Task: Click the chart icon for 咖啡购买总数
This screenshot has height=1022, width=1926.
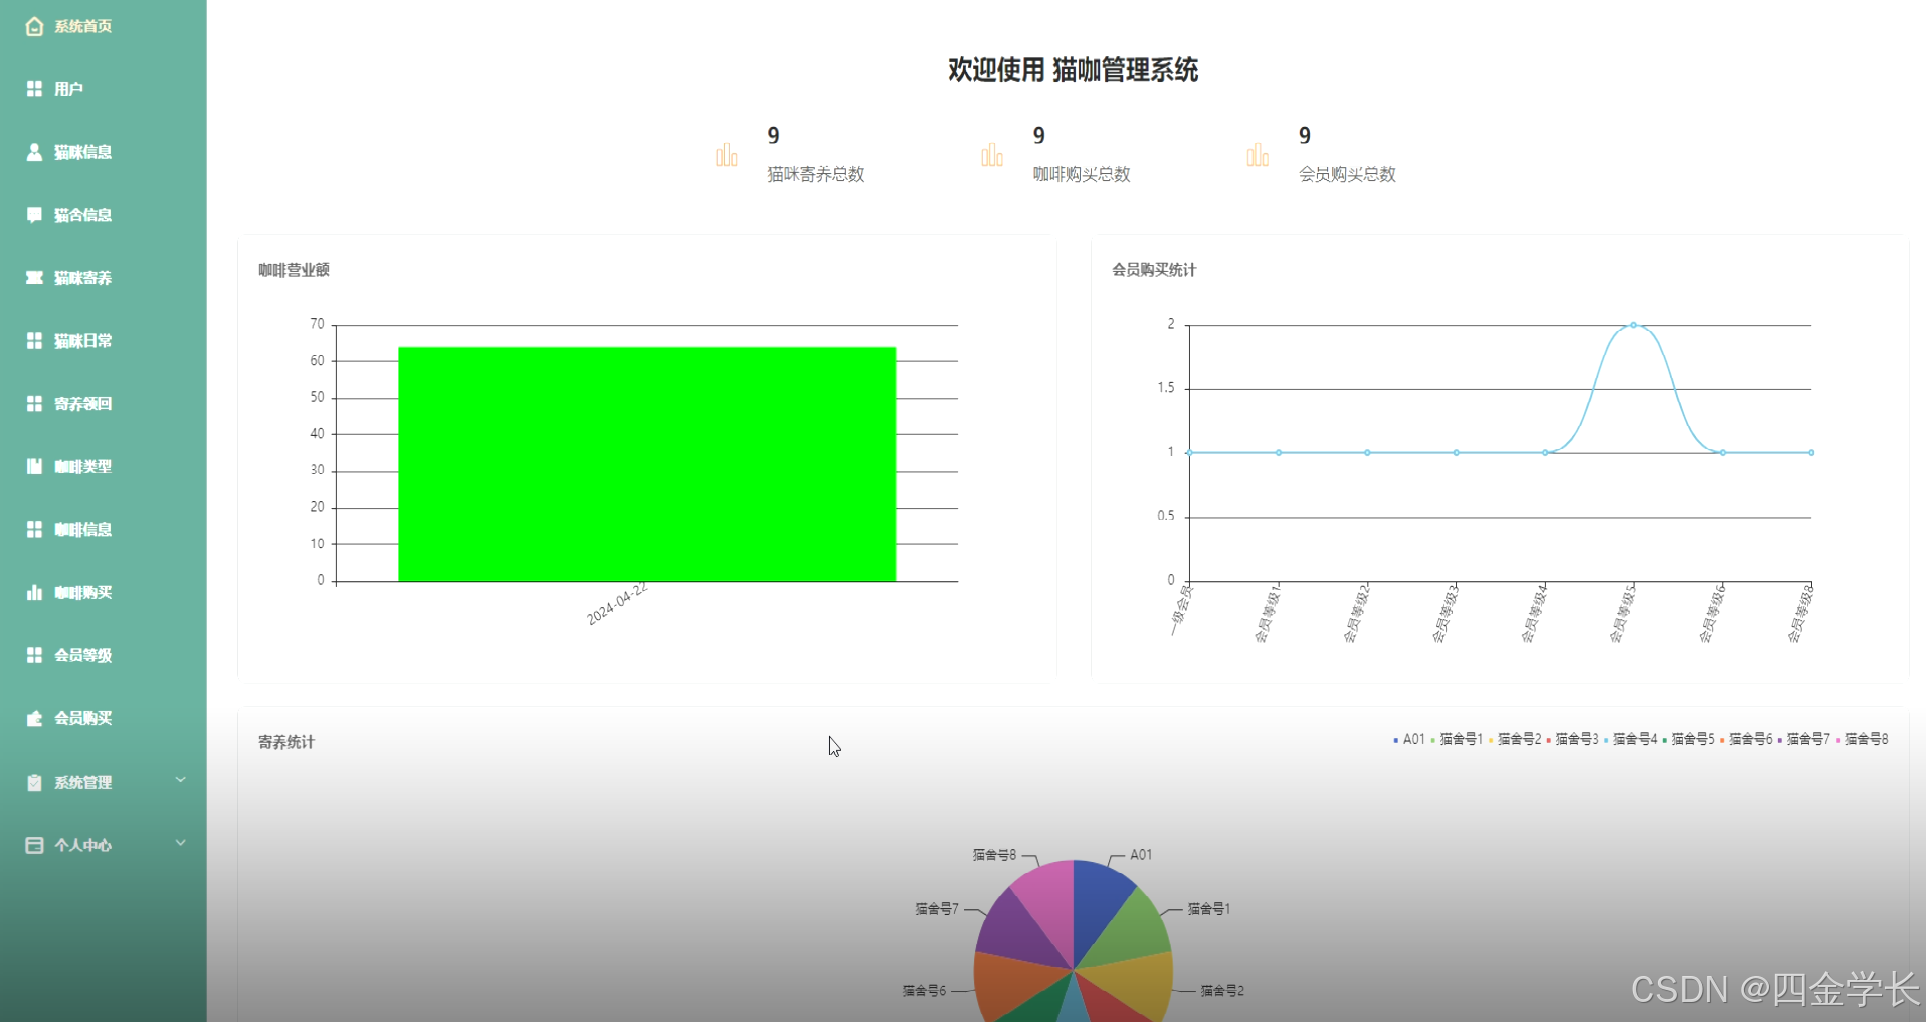Action: click(x=992, y=155)
